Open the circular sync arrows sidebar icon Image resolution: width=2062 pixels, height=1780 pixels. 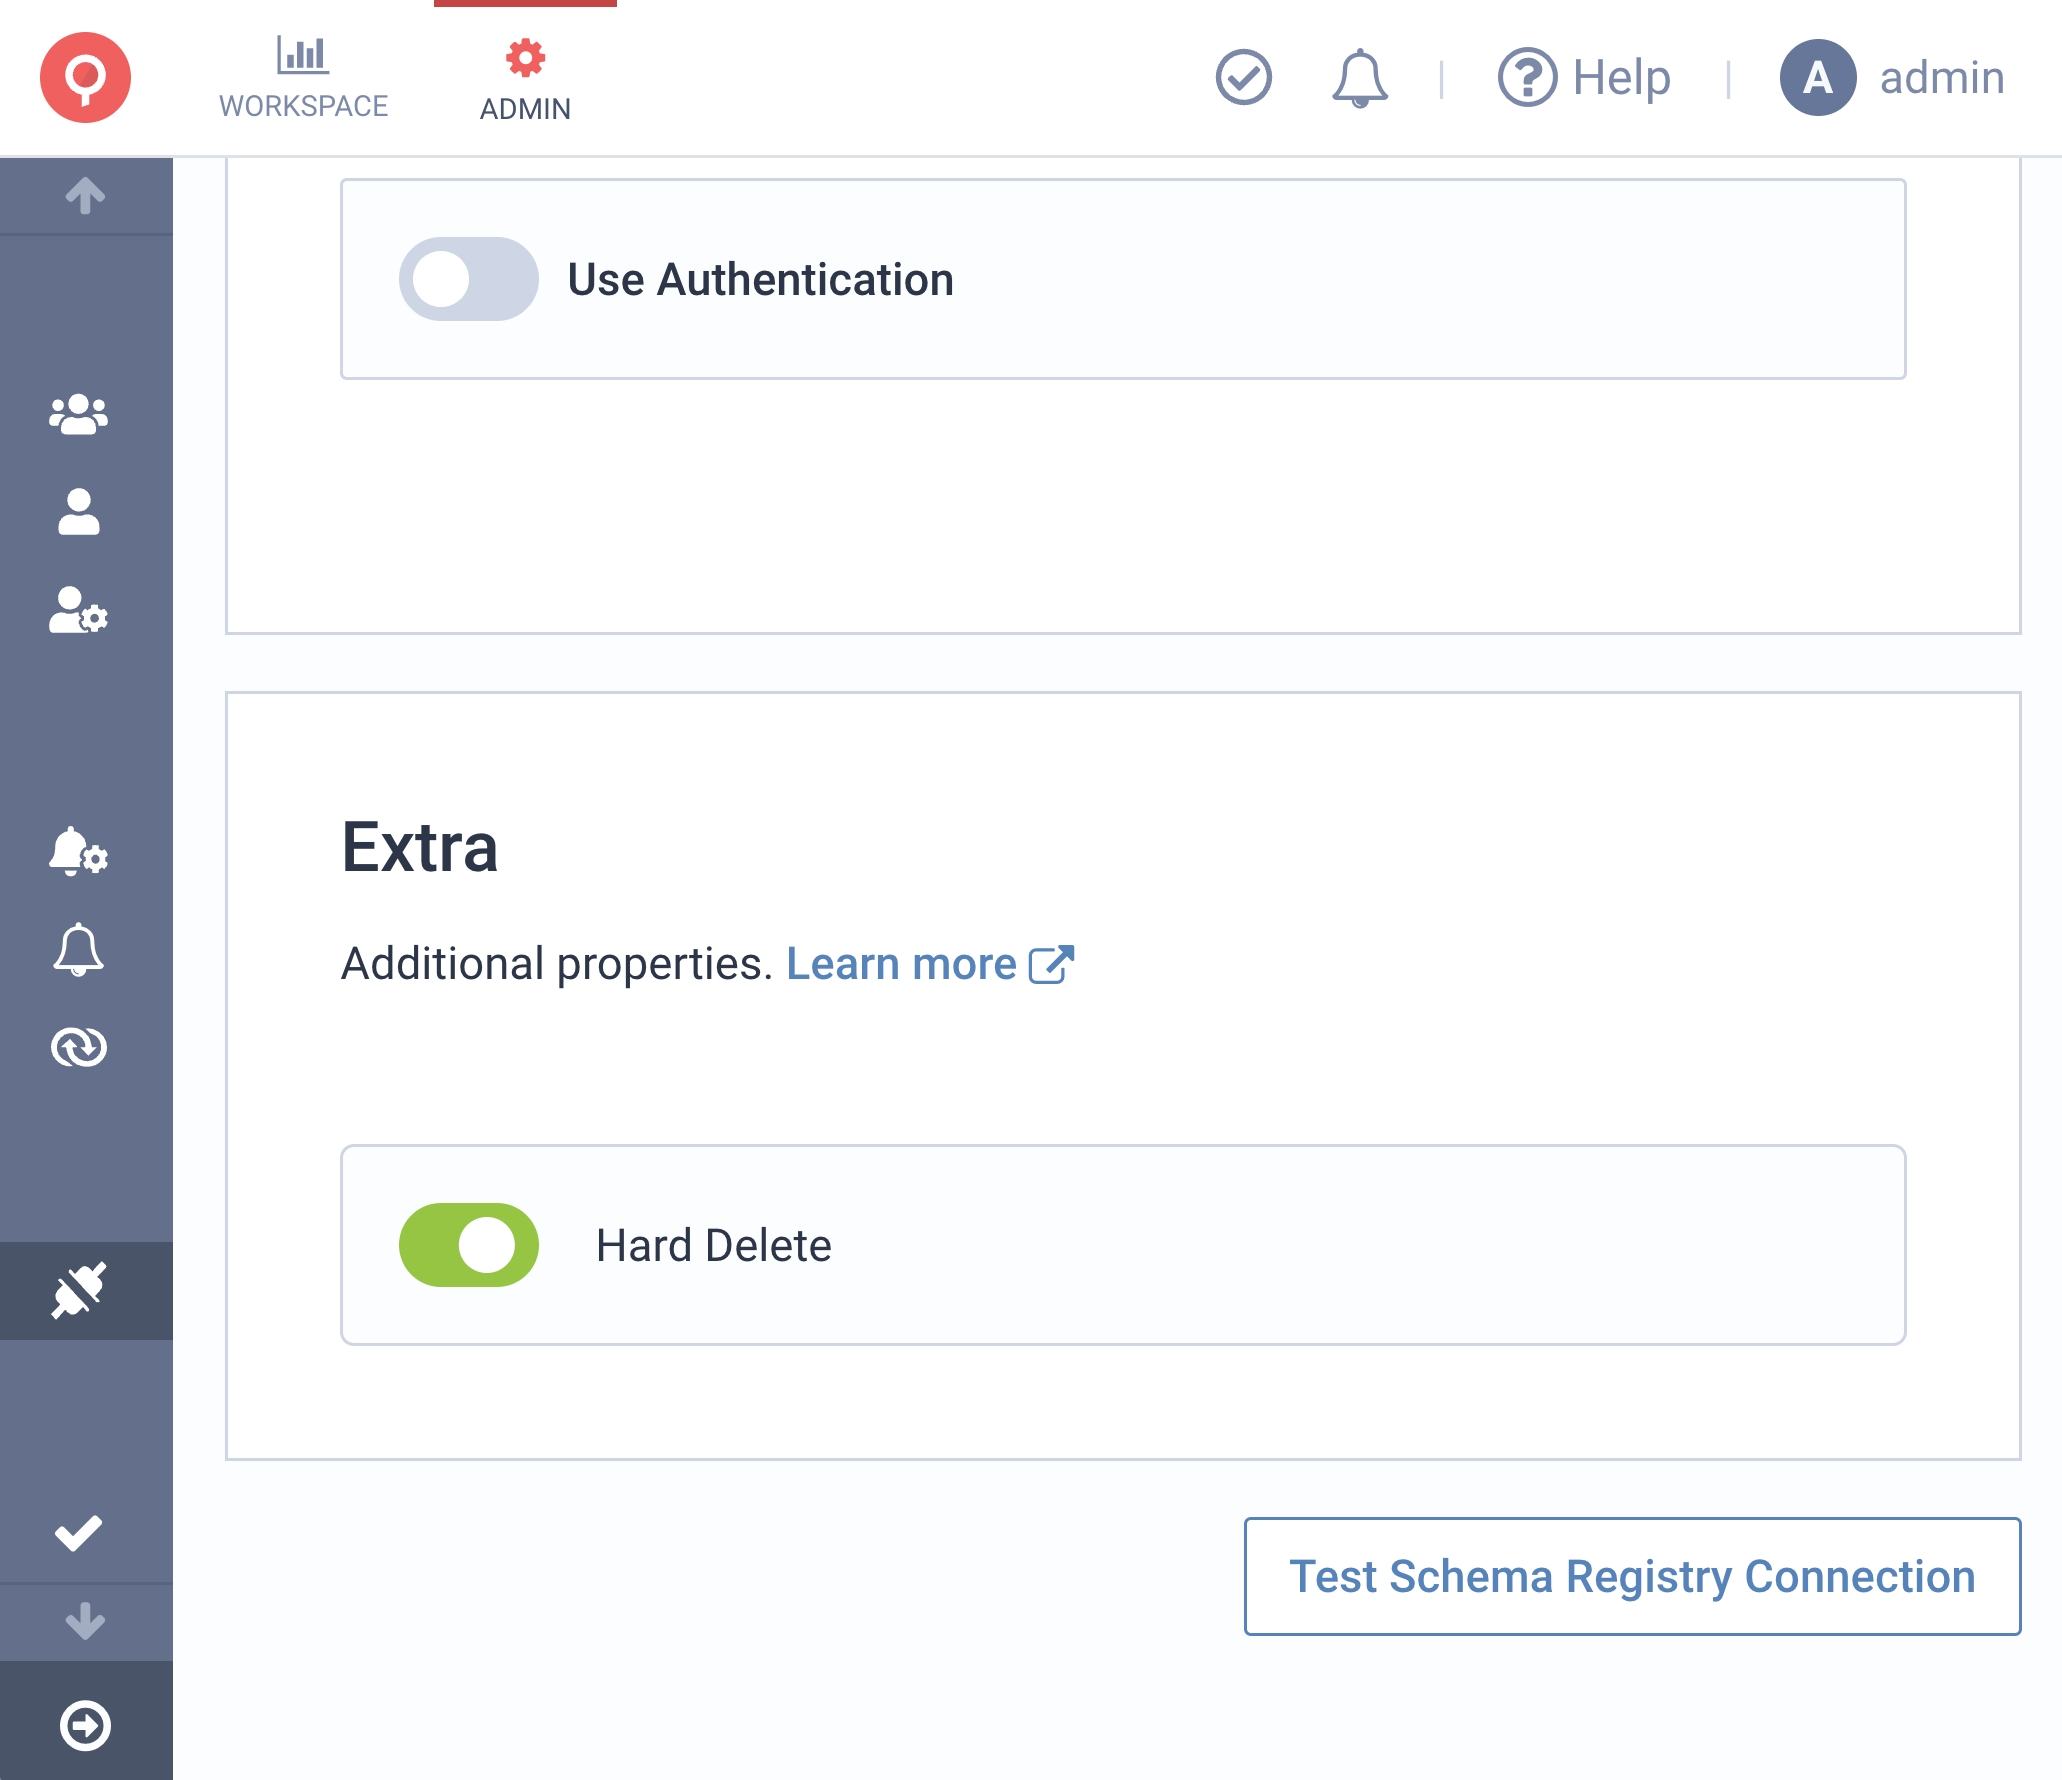coord(79,1047)
